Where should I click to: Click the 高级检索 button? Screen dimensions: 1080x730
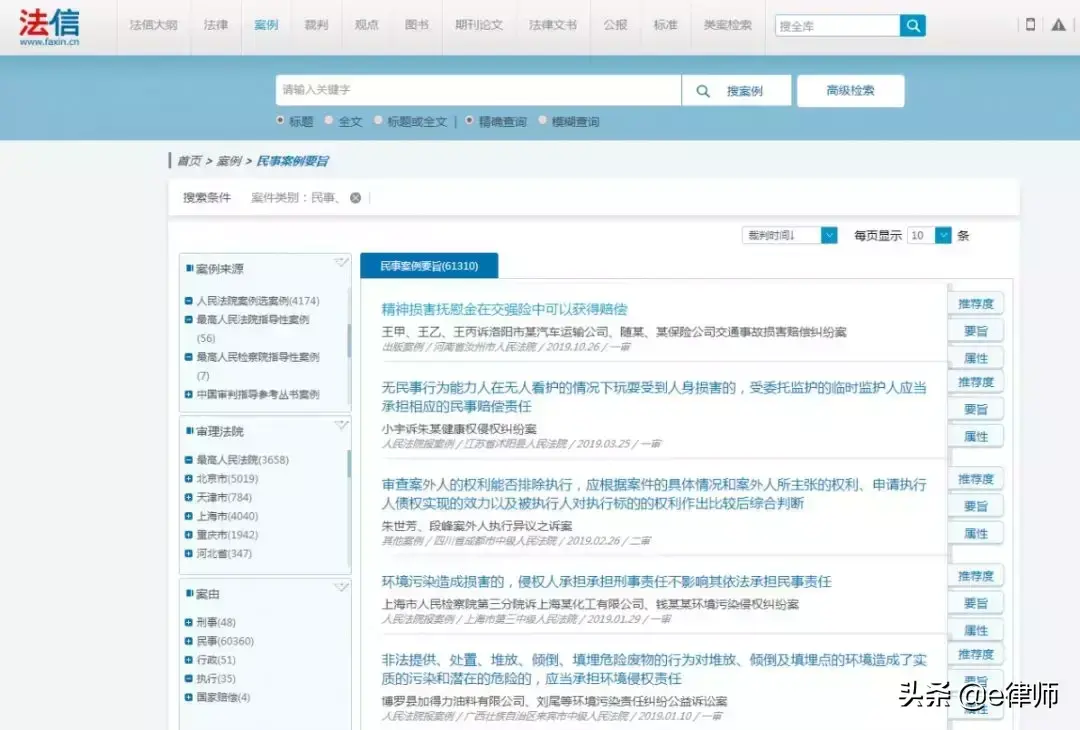click(851, 90)
